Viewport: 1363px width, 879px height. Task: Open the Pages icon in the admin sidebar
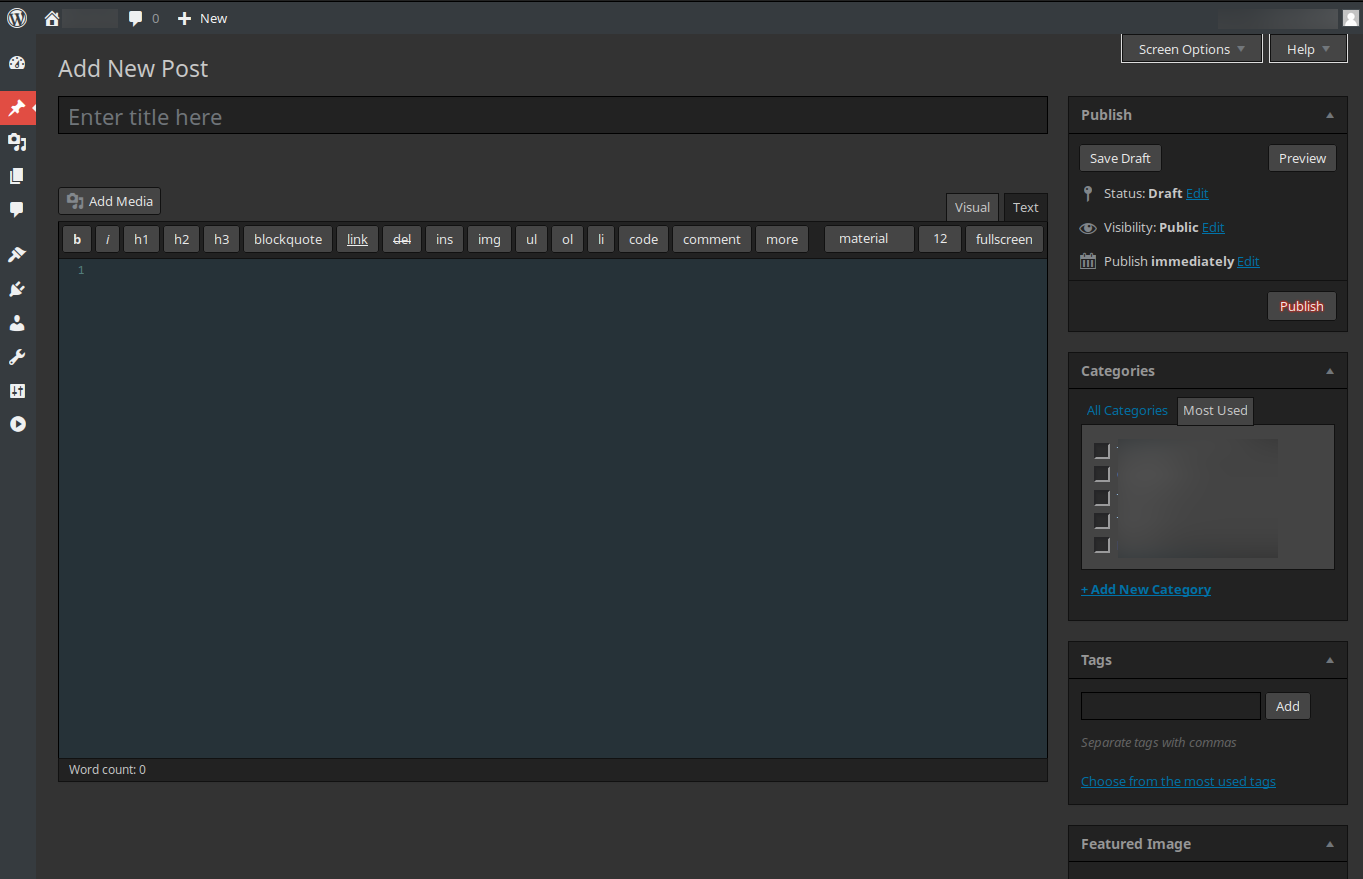click(17, 175)
